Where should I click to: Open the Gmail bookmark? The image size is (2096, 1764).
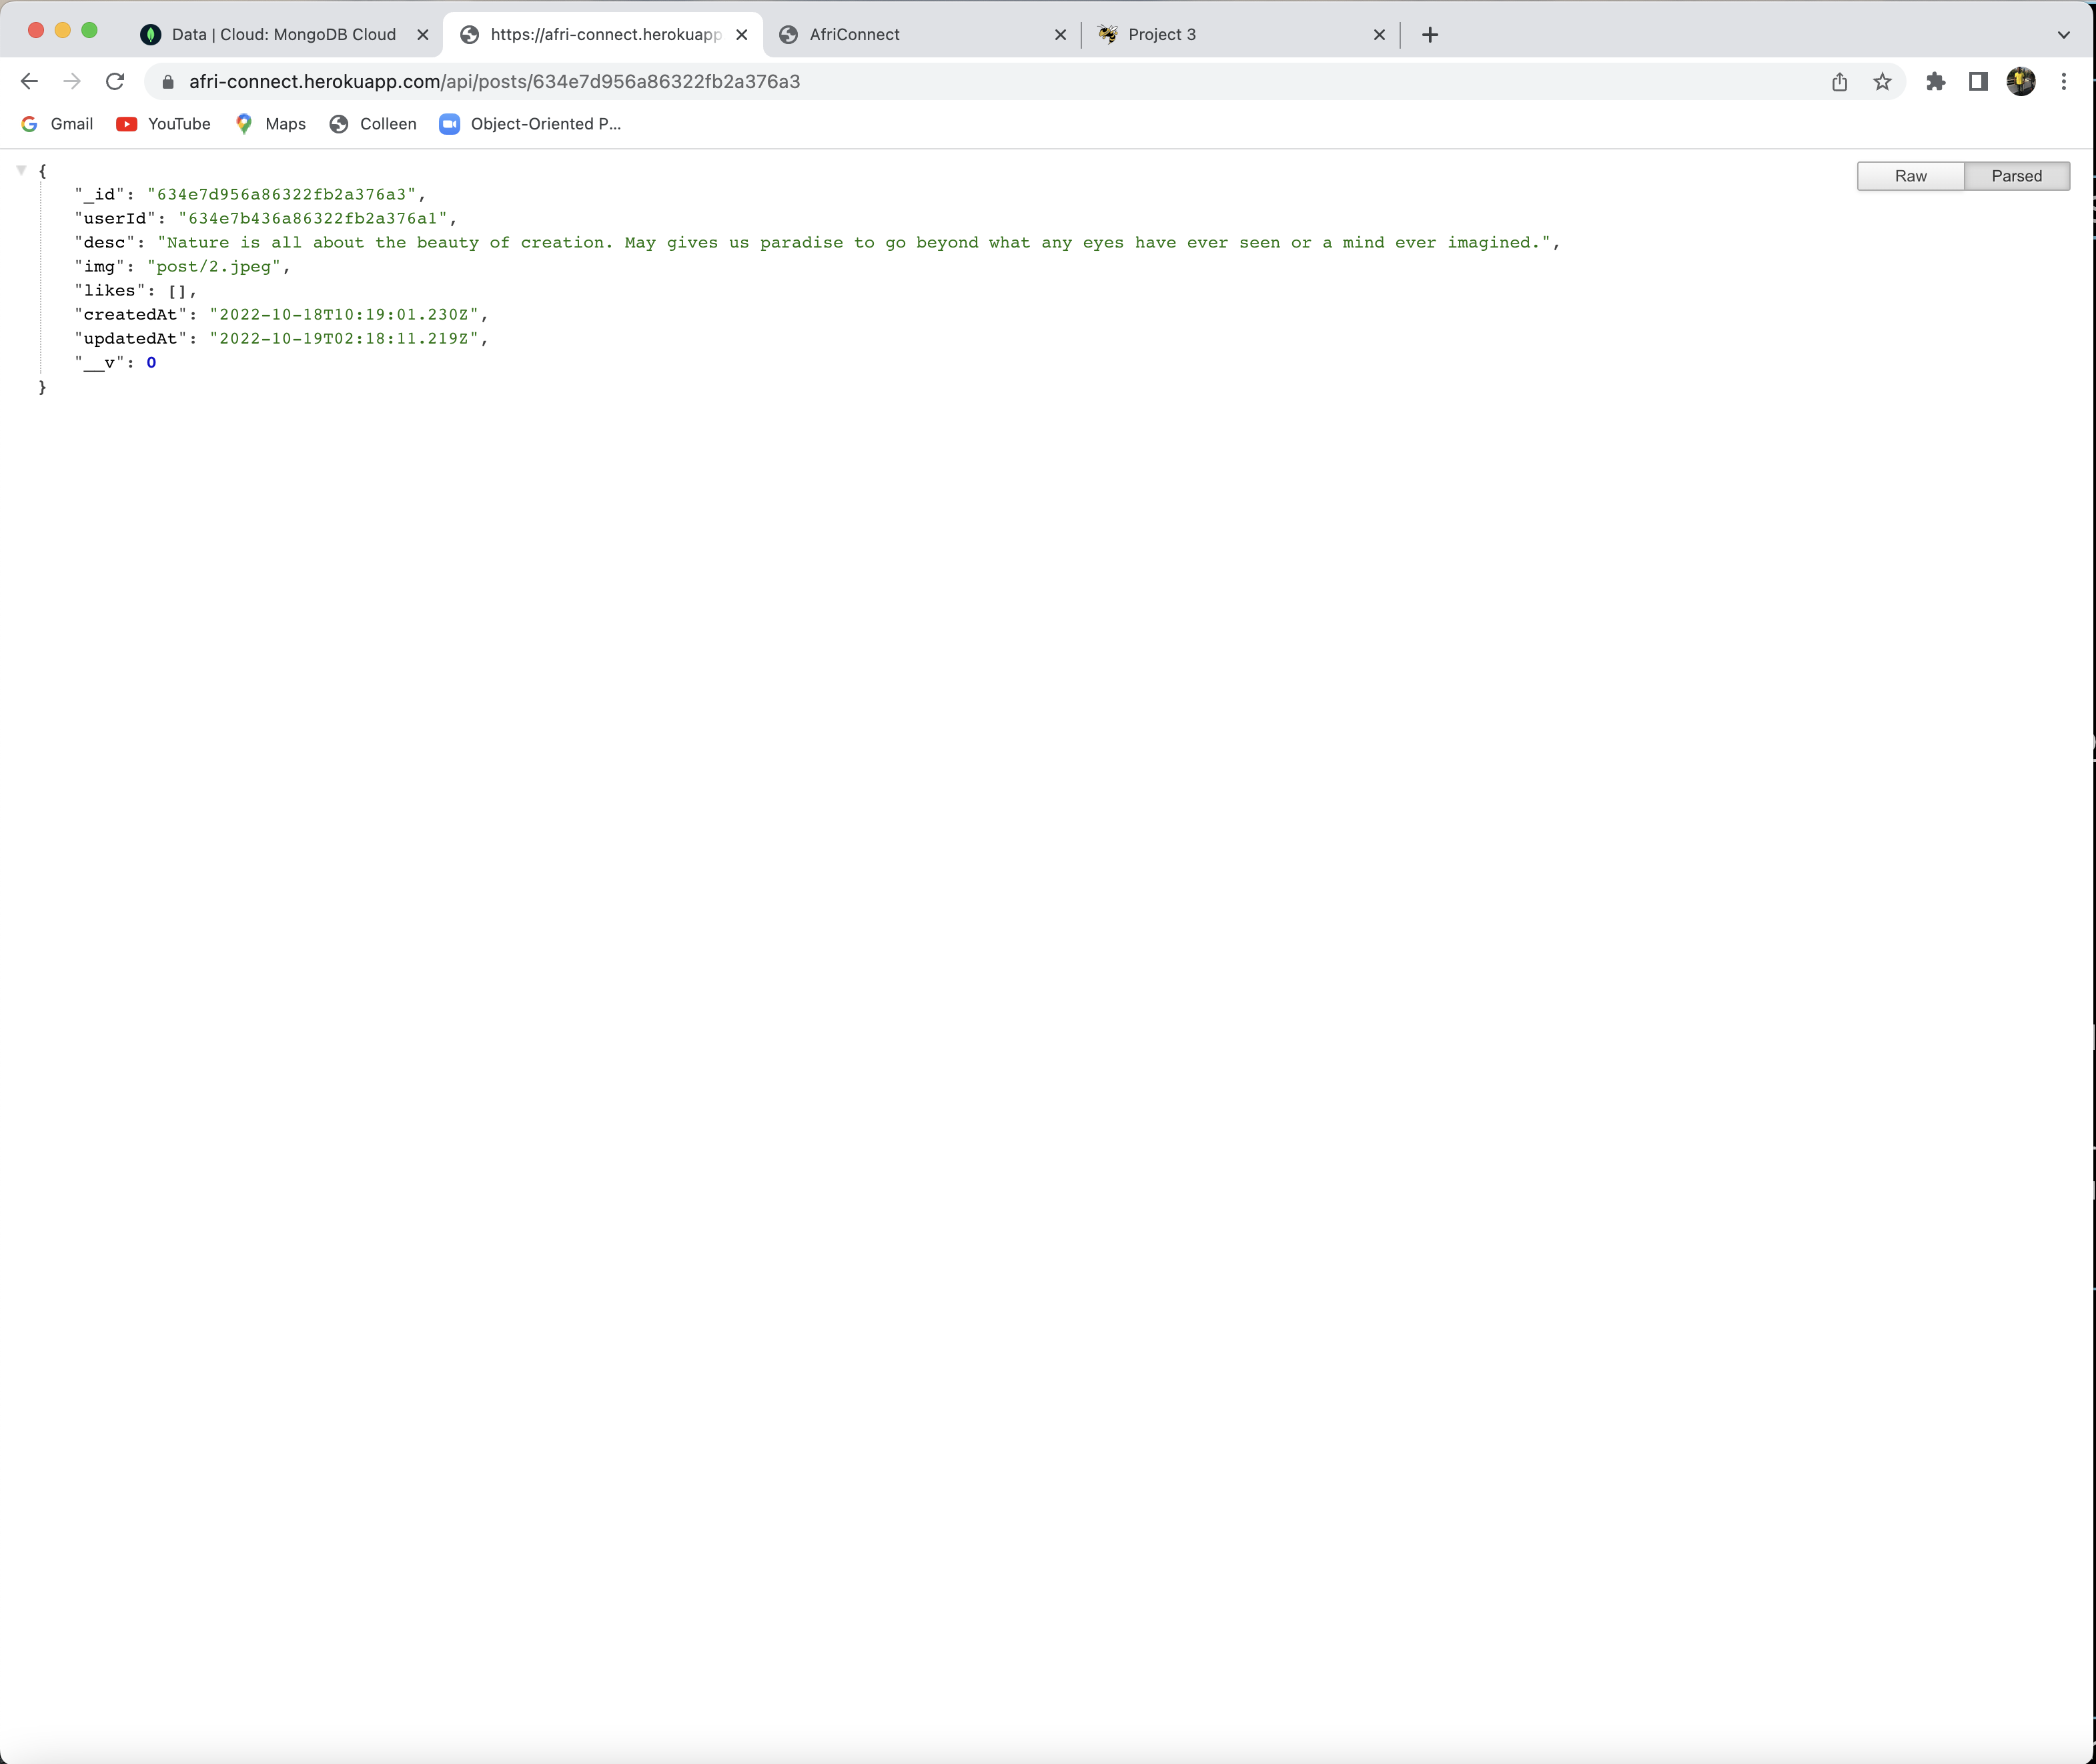click(x=56, y=124)
